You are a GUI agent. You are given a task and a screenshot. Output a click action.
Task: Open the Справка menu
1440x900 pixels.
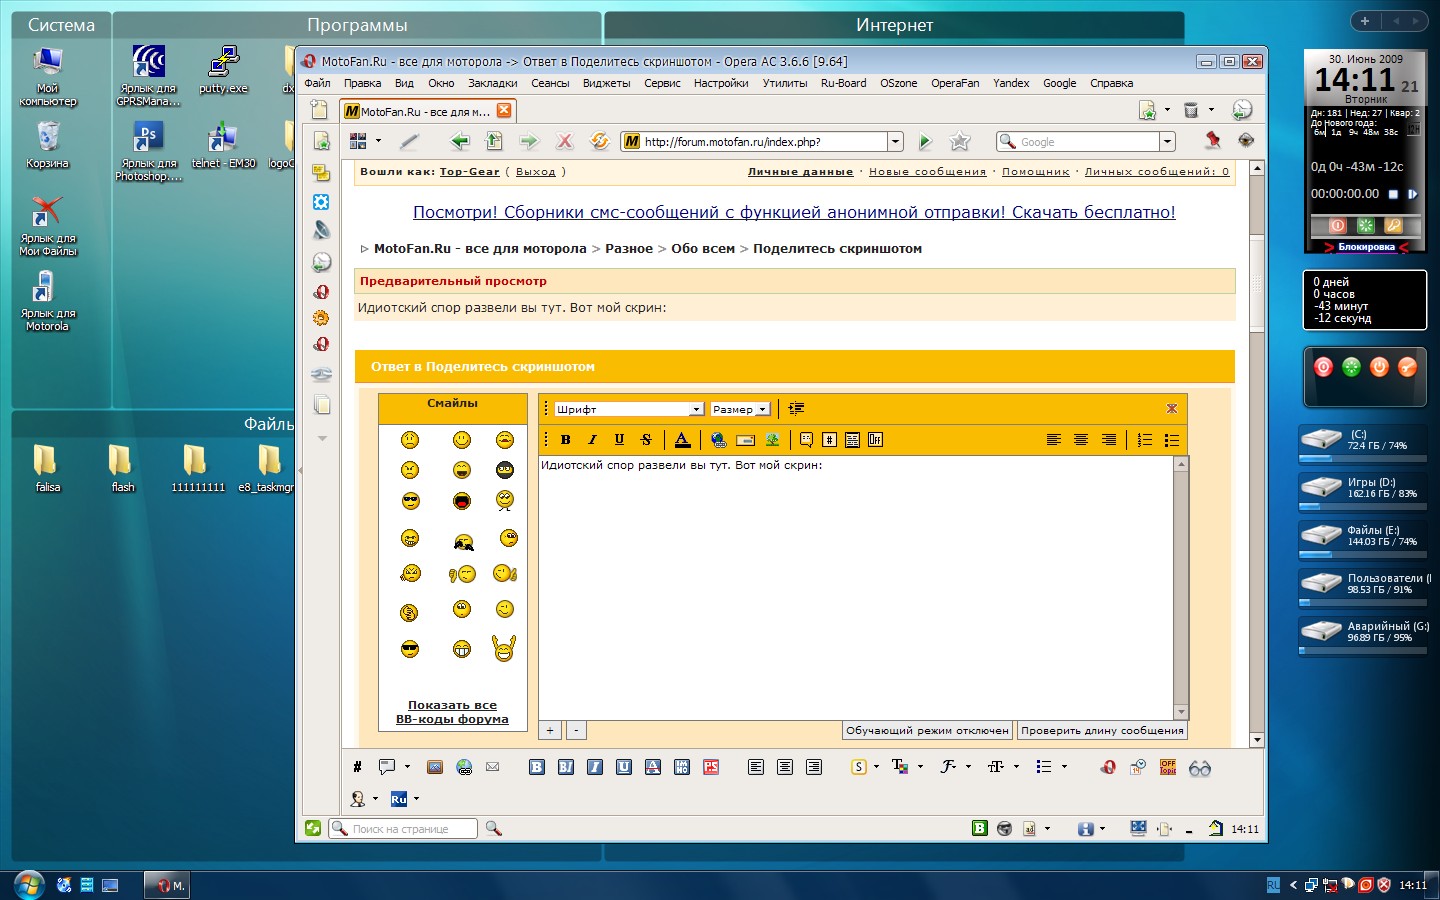(x=1111, y=83)
